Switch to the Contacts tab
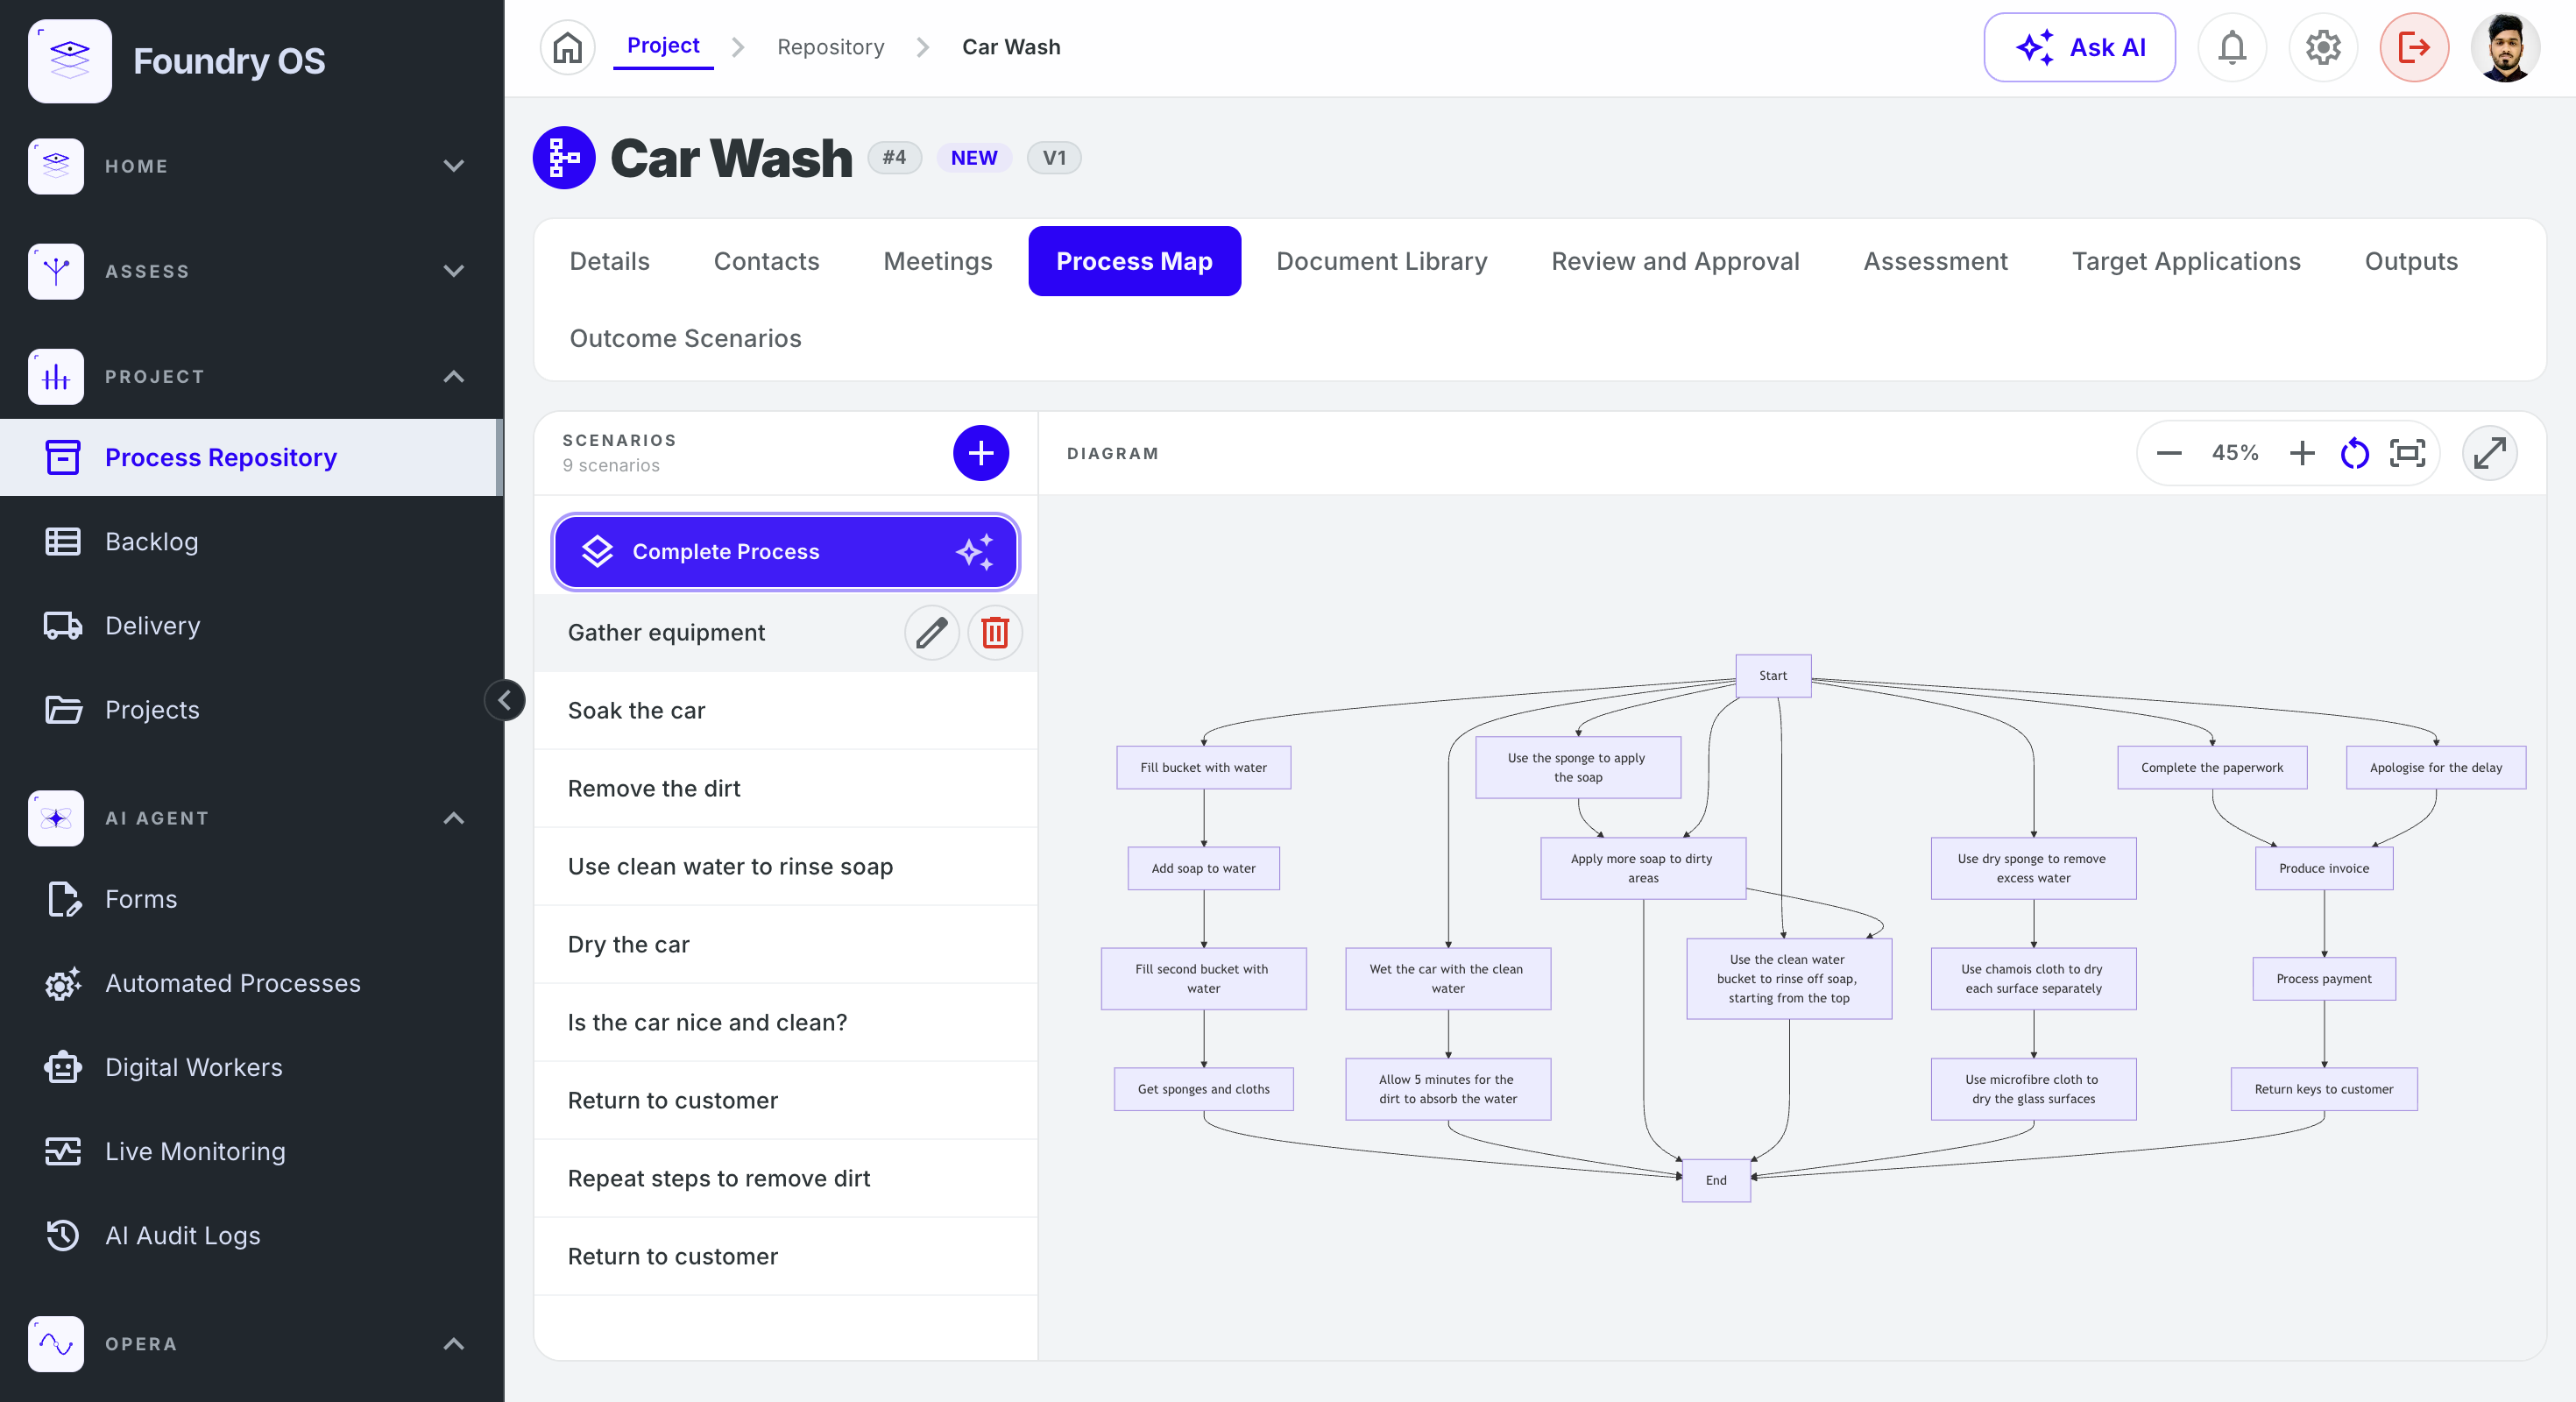The height and width of the screenshot is (1402, 2576). pos(766,261)
